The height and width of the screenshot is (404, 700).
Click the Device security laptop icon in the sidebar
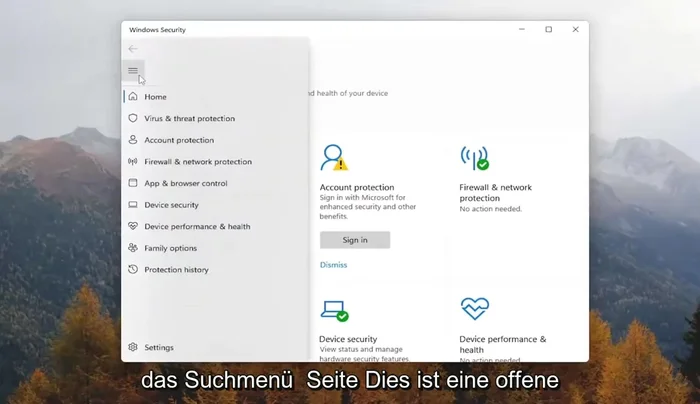133,204
